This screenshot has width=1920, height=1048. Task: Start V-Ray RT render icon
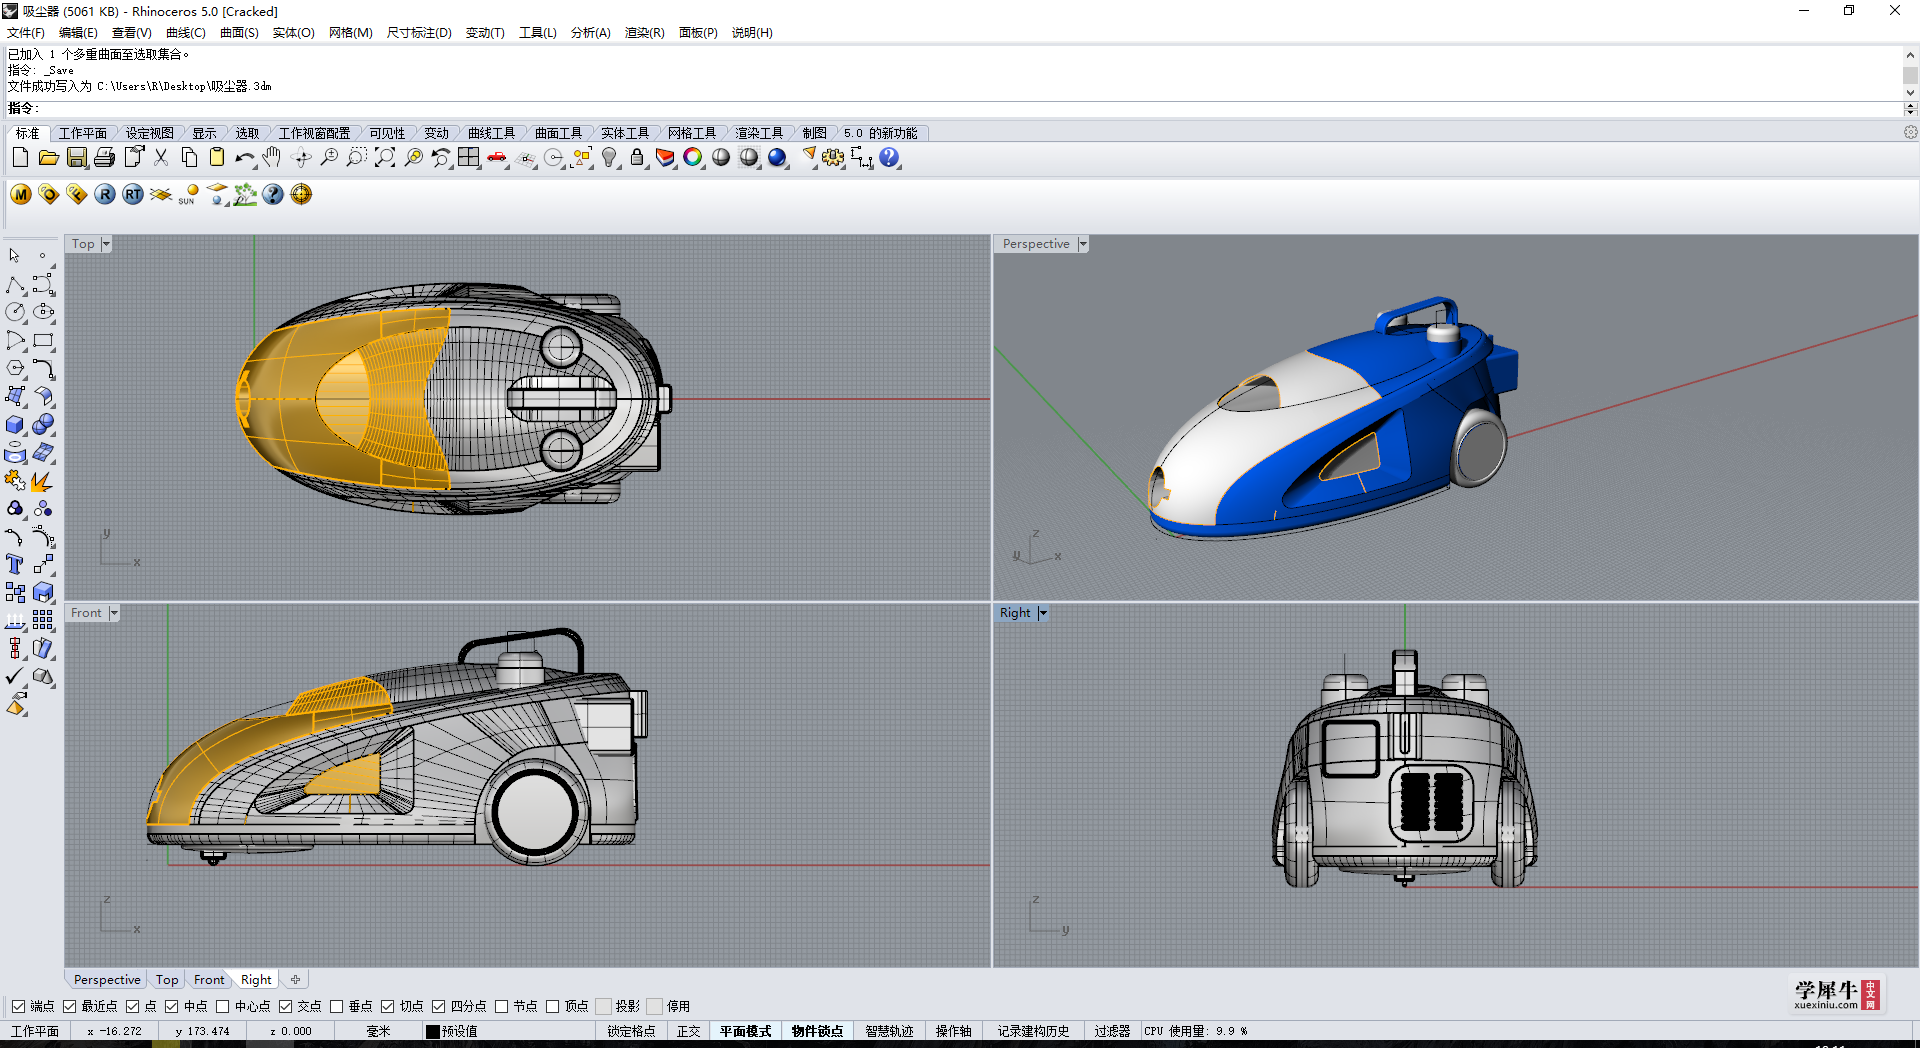click(133, 194)
